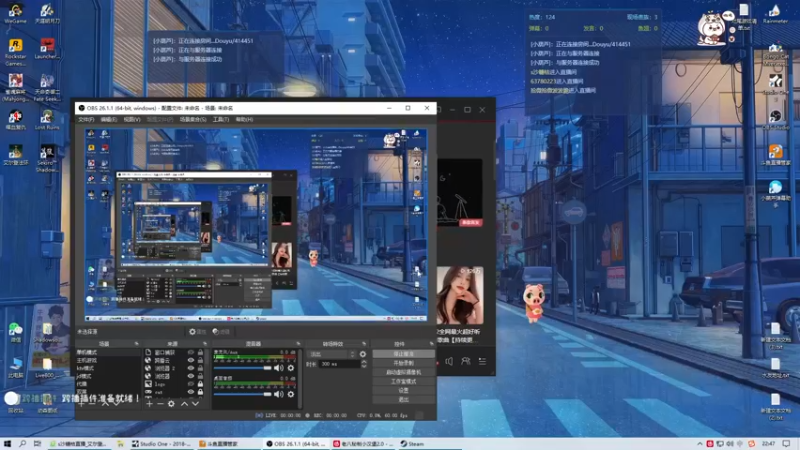This screenshot has height=450, width=800.
Task: Mute the 桌面音频 speaker icon in the mixer
Action: (278, 394)
